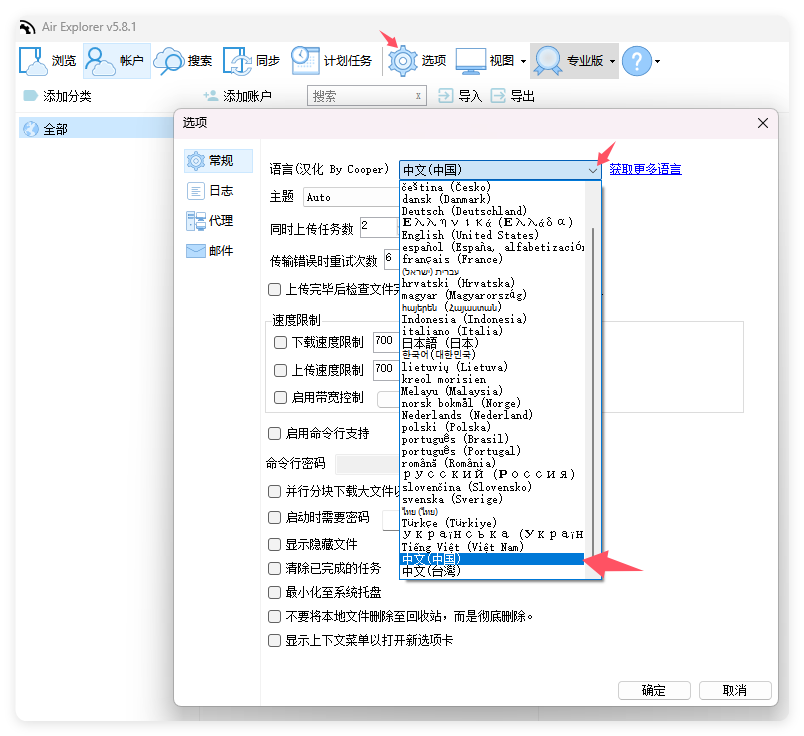Toggle 显示隐藏文件 checkbox
Screen dimensions: 804x736
coord(274,544)
